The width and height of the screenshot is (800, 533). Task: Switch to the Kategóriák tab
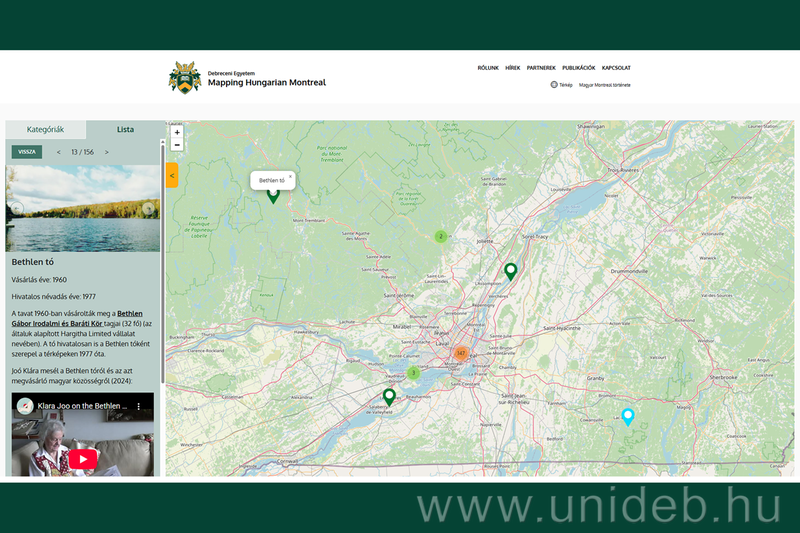tap(46, 130)
